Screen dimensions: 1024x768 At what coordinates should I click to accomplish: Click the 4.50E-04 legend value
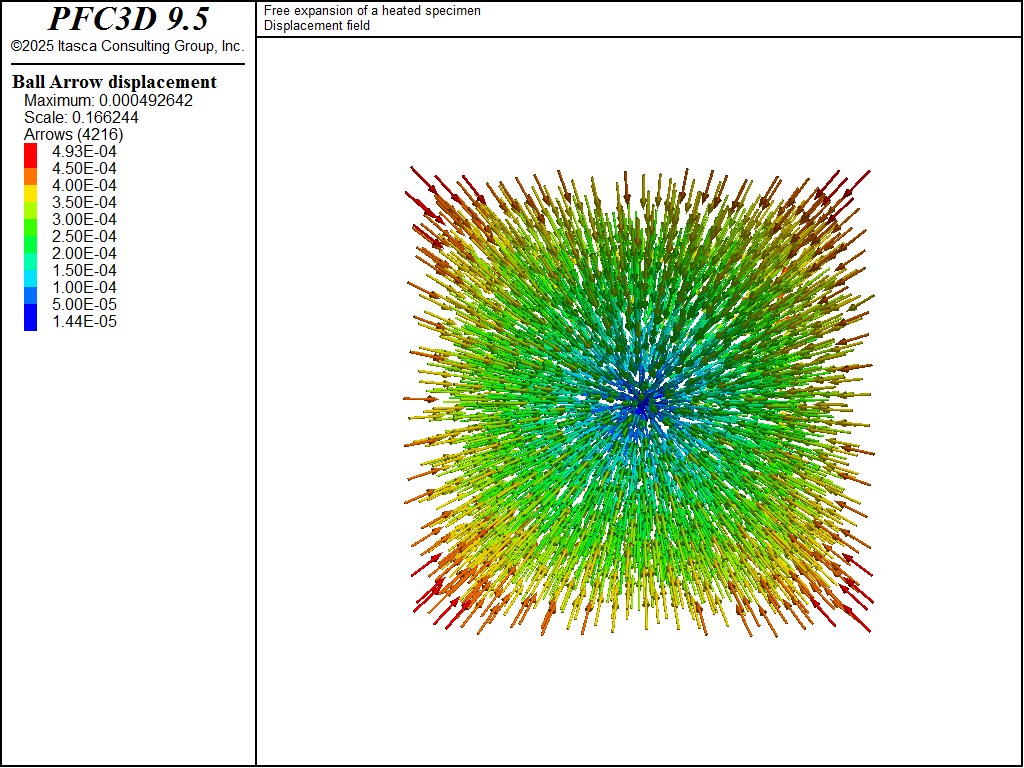point(84,168)
